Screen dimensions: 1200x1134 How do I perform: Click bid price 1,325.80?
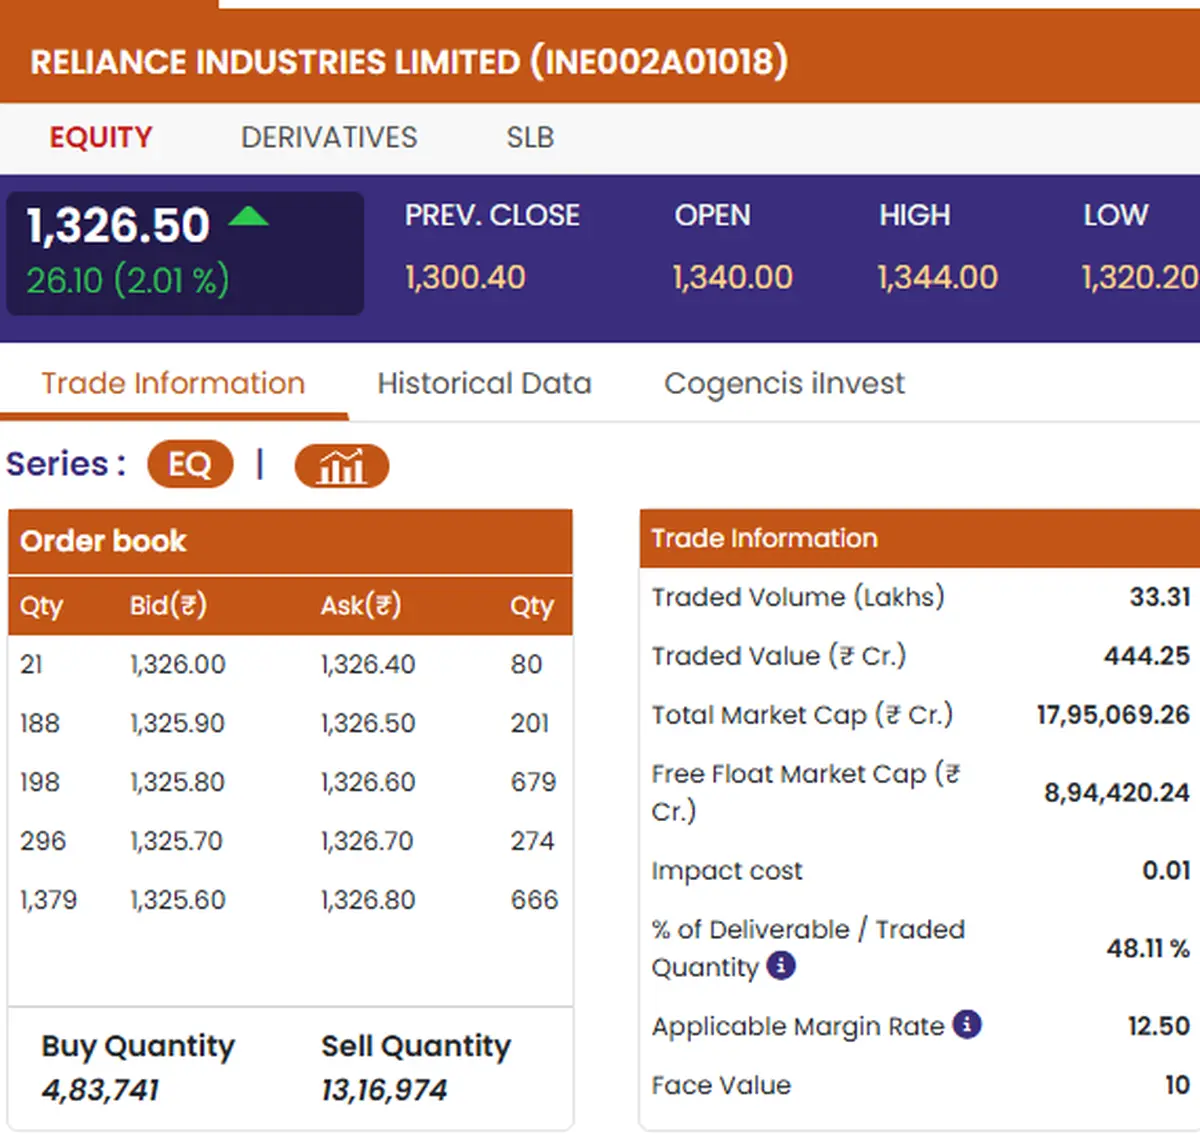pos(178,782)
